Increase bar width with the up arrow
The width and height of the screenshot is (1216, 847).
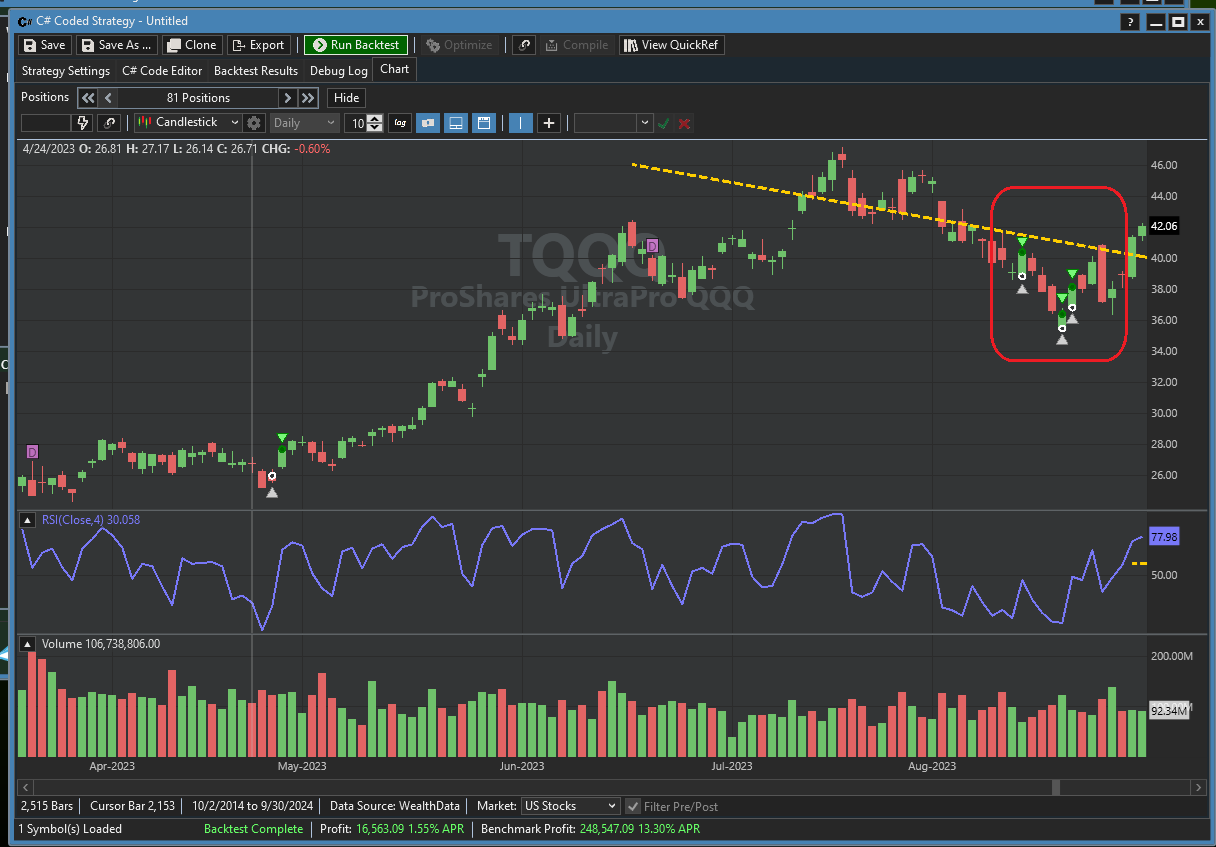point(375,118)
